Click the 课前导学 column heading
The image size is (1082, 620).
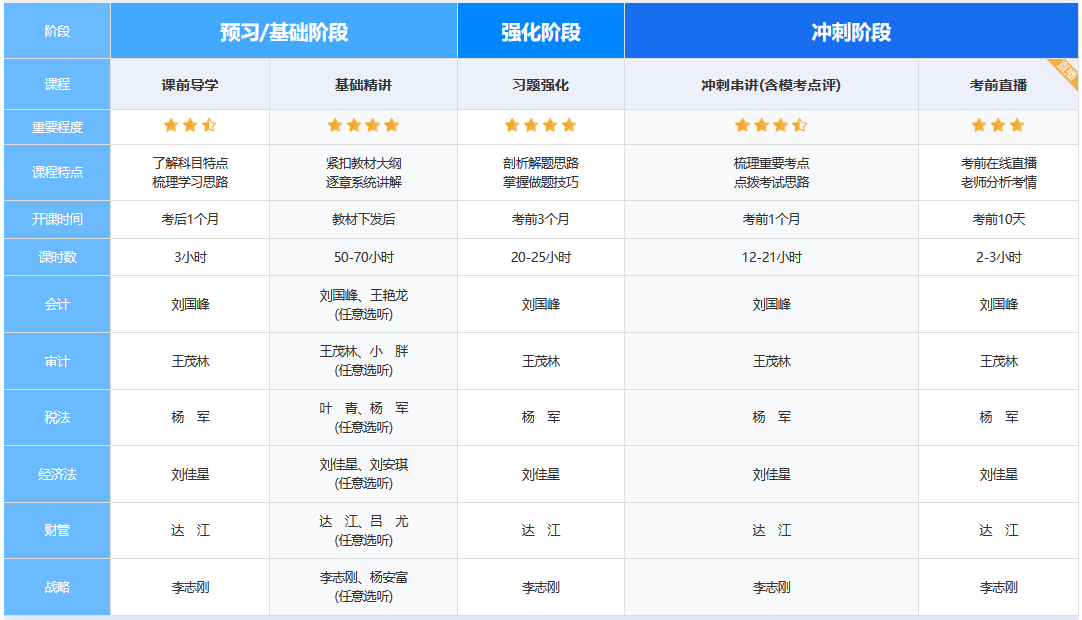click(190, 85)
